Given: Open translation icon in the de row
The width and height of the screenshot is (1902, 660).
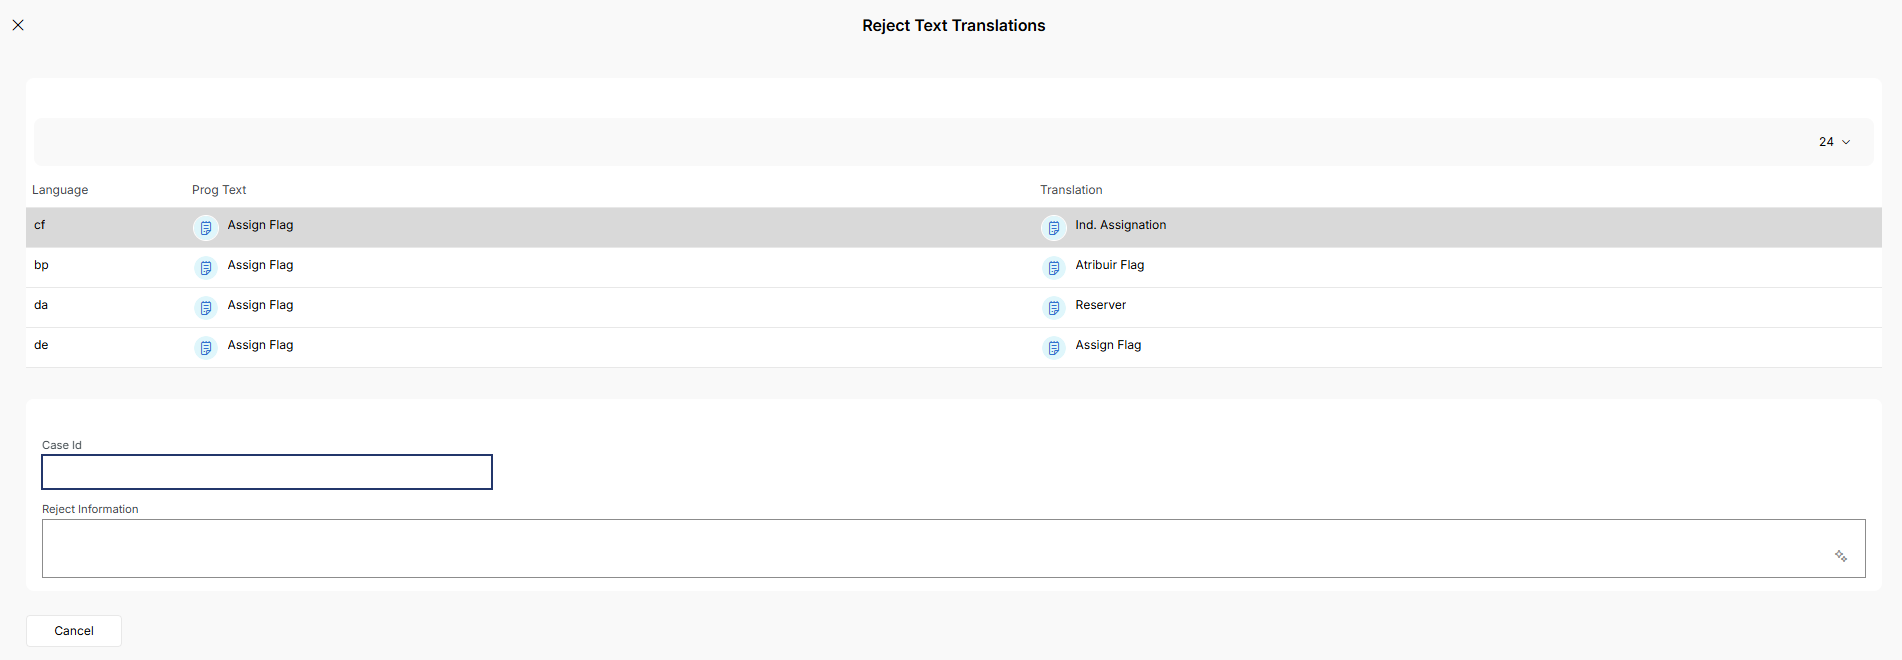Looking at the screenshot, I should click(1054, 348).
